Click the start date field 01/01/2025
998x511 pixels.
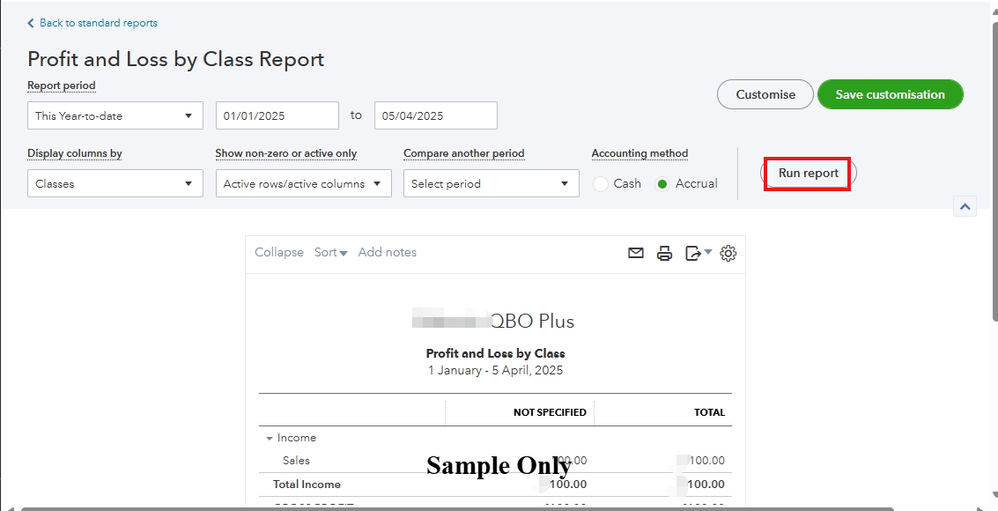[x=277, y=116]
